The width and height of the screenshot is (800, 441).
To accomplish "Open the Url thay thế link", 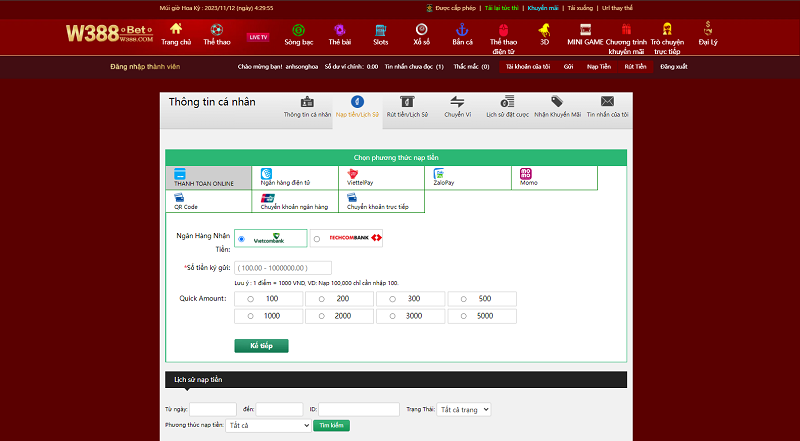I will point(617,8).
